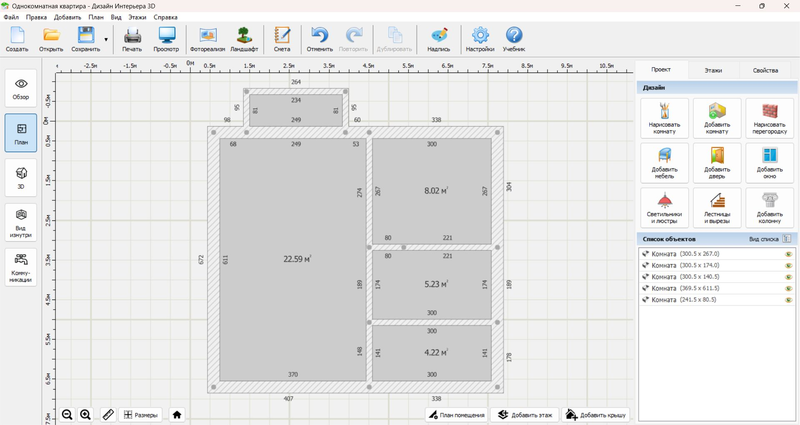Toggle the Размеры dimensions button
This screenshot has height=425, width=800.
[x=140, y=414]
